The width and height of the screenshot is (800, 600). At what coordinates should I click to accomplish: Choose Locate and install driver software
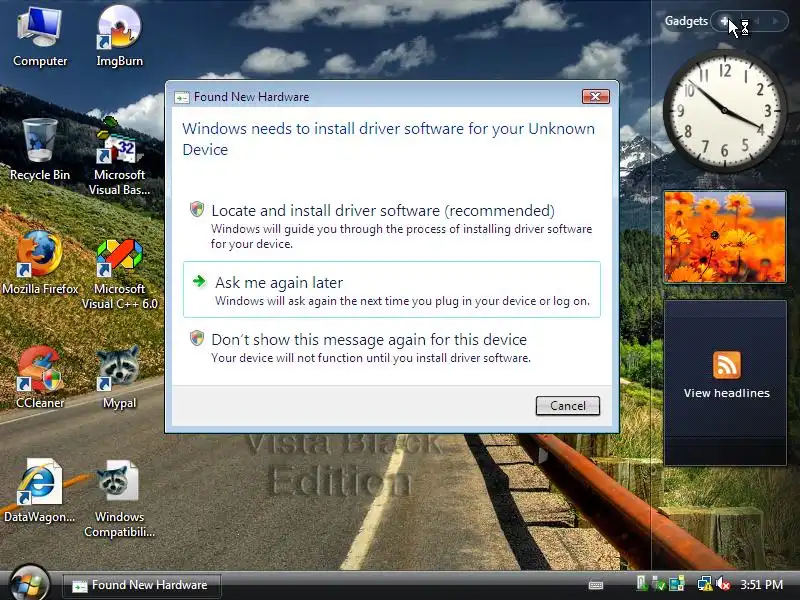[x=392, y=226]
